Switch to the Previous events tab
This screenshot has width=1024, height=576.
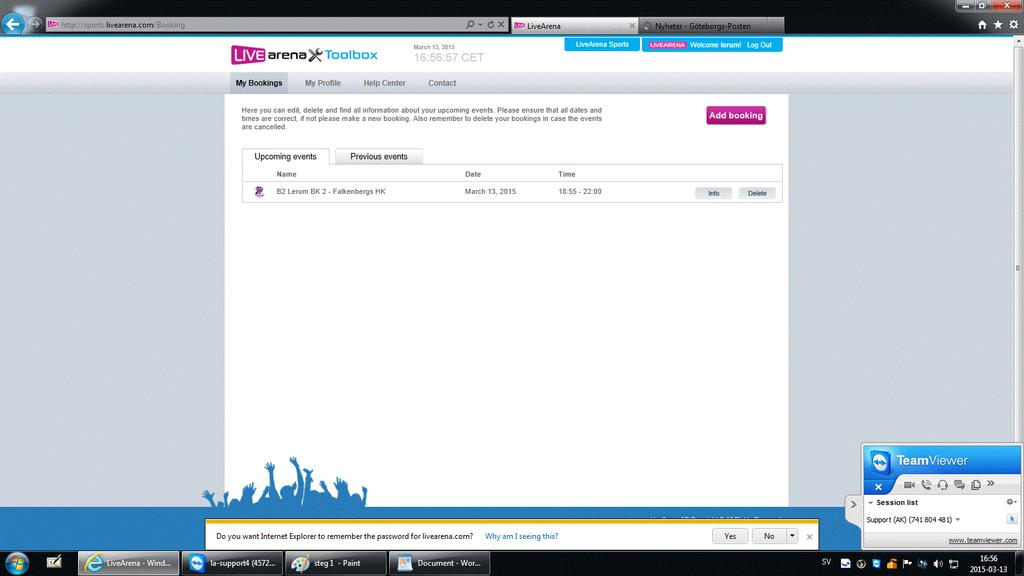point(379,157)
